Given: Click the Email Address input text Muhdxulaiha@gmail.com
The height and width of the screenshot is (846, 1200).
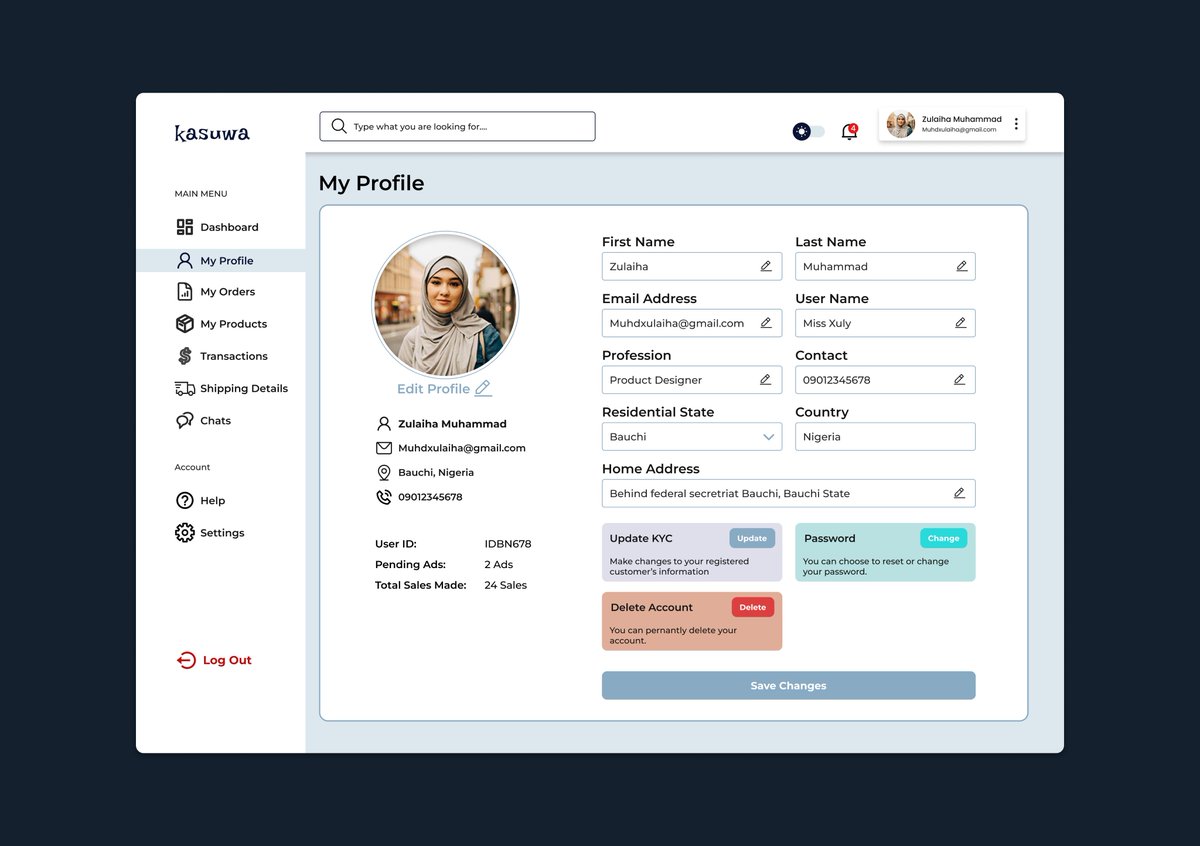Looking at the screenshot, I should tap(677, 323).
